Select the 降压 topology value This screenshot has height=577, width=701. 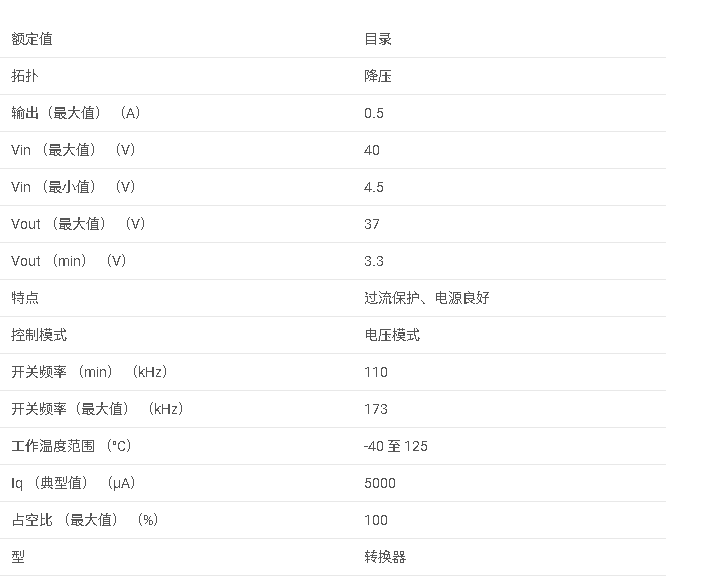coord(377,76)
